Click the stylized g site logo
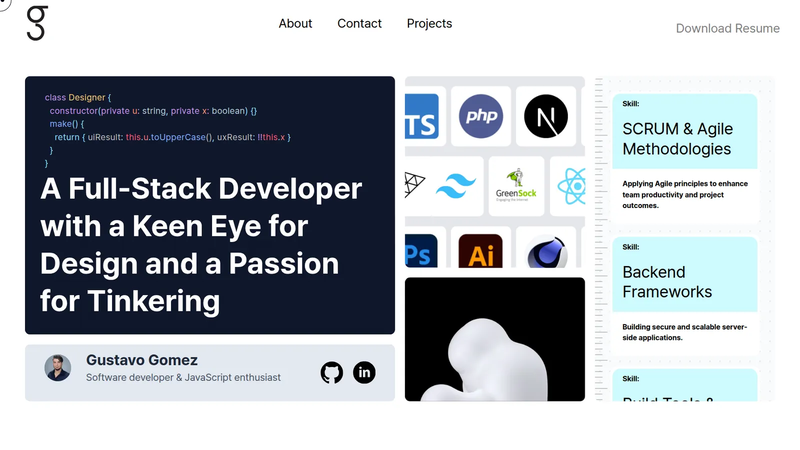 click(x=37, y=23)
